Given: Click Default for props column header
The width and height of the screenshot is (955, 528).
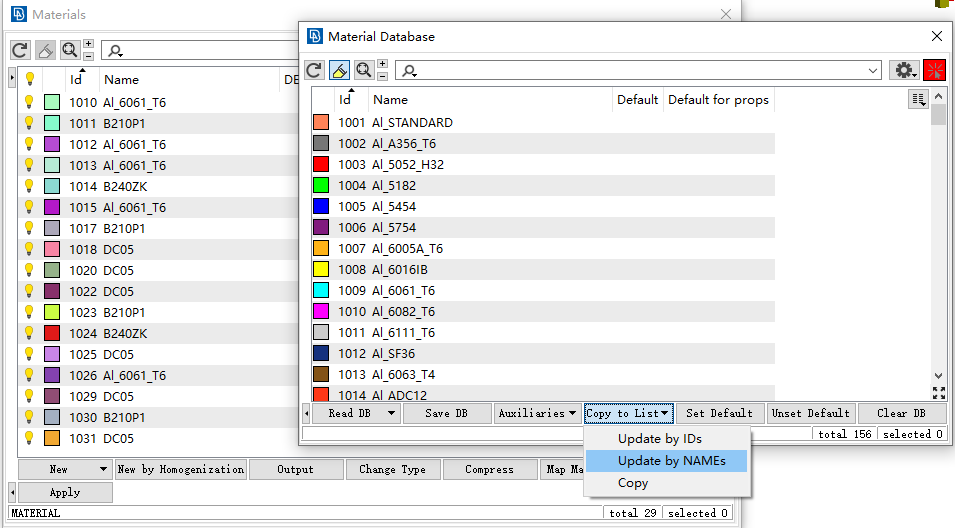Looking at the screenshot, I should coord(718,99).
